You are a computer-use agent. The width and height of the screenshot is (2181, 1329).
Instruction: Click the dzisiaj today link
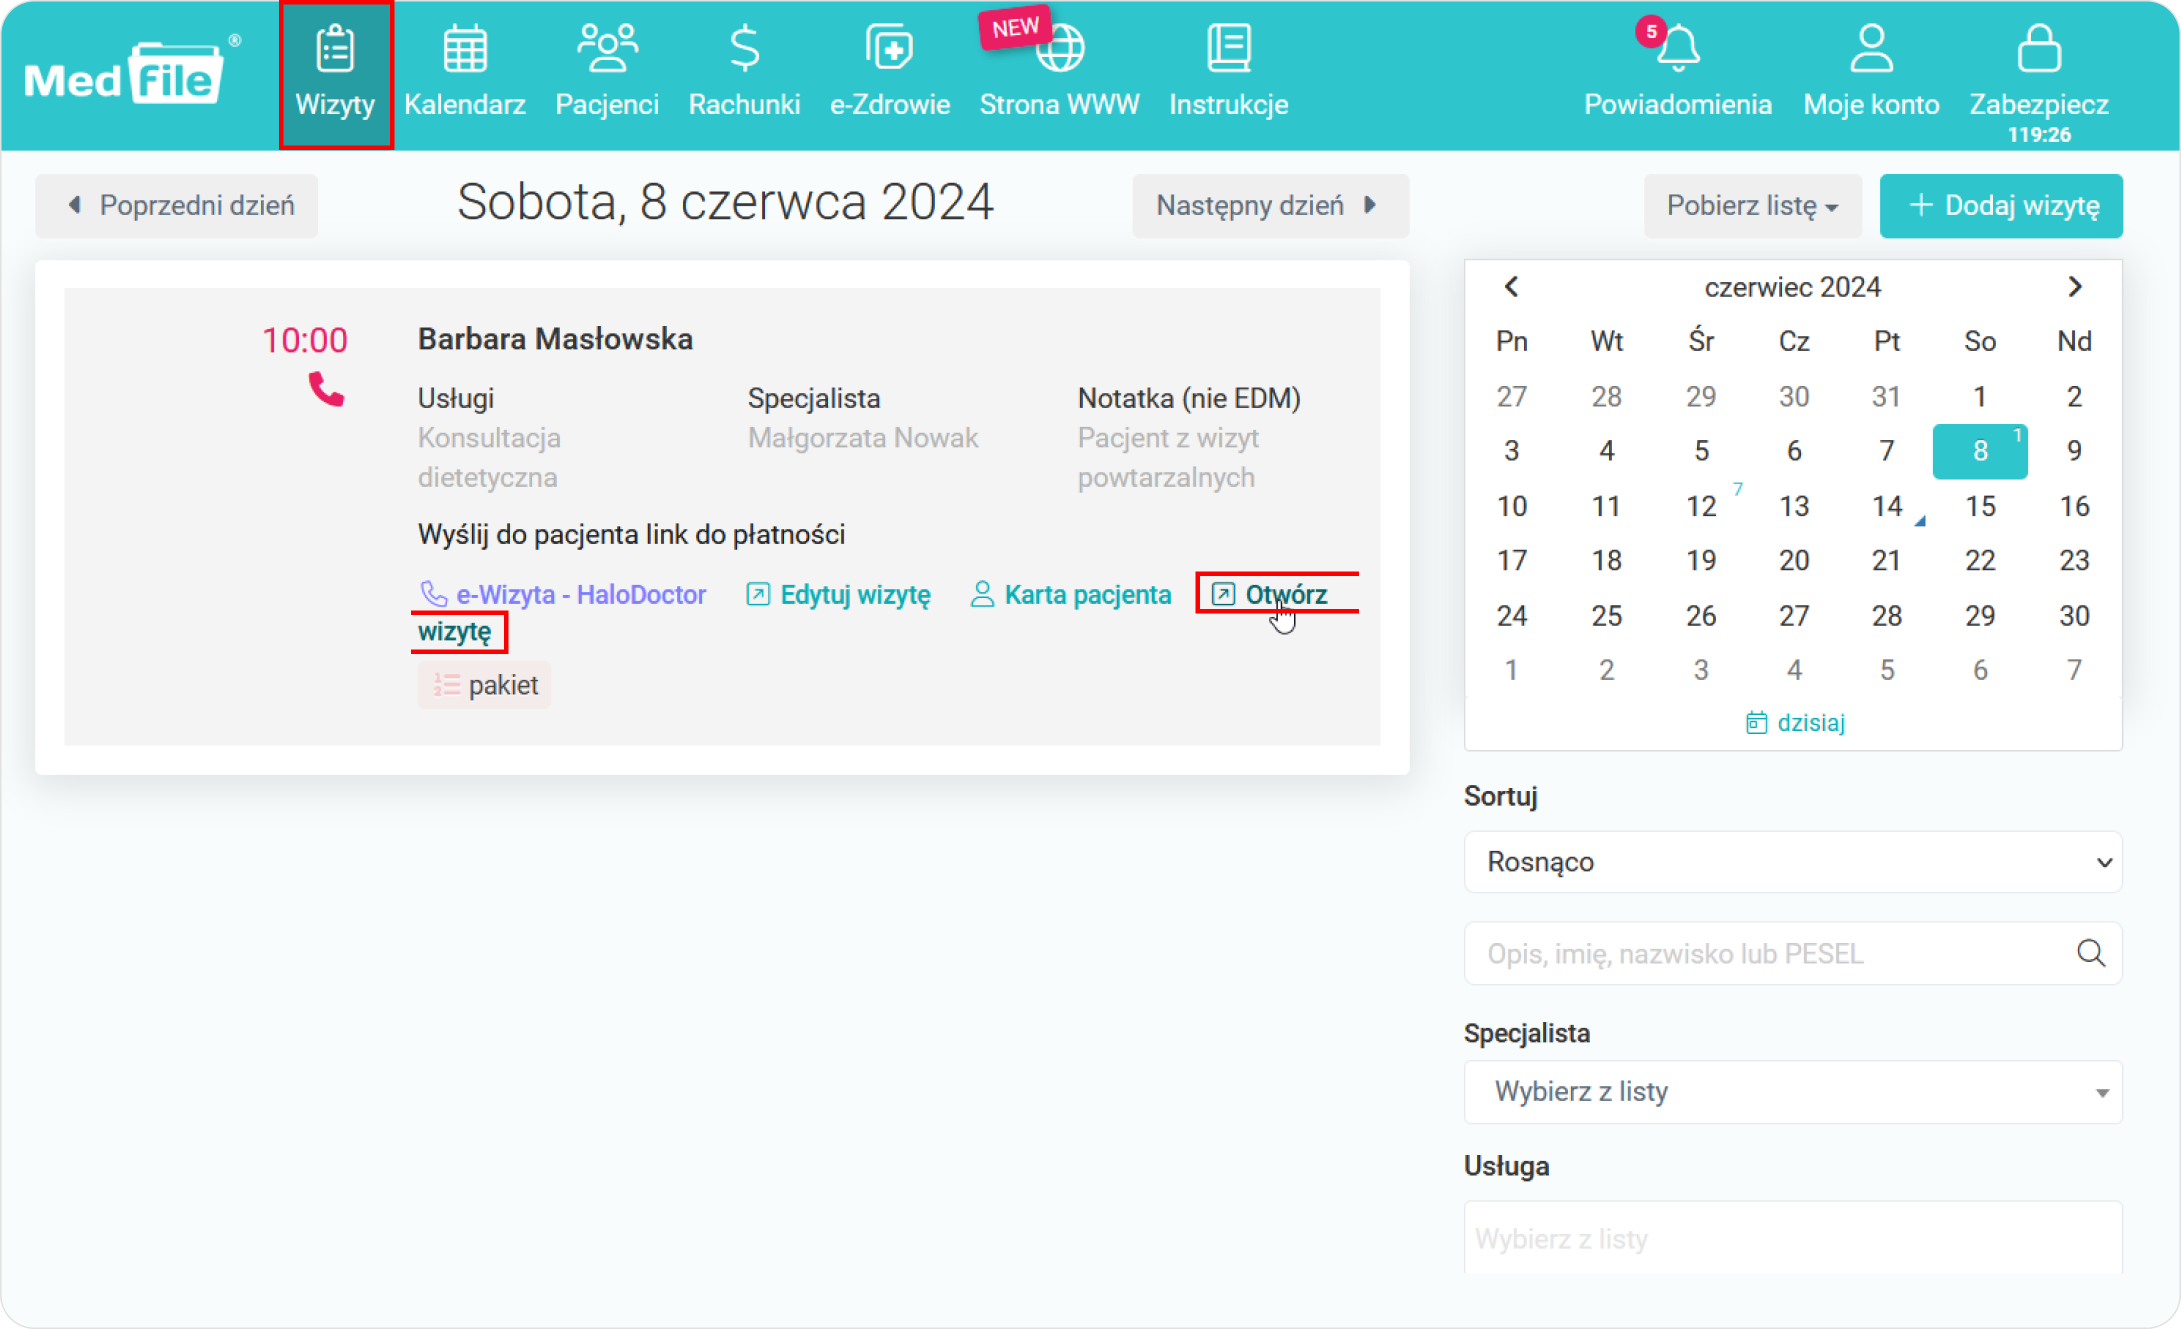point(1795,723)
